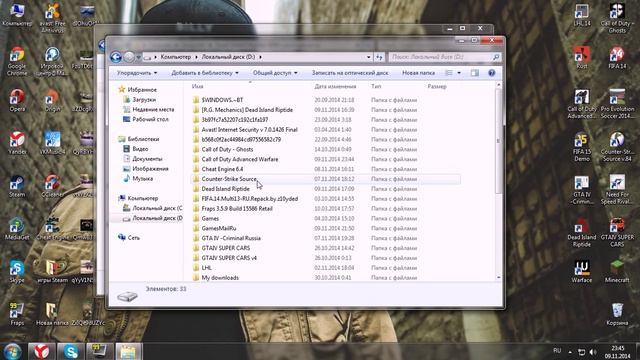Select the Opera desktop icon
The width and height of the screenshot is (640, 360).
point(17,101)
